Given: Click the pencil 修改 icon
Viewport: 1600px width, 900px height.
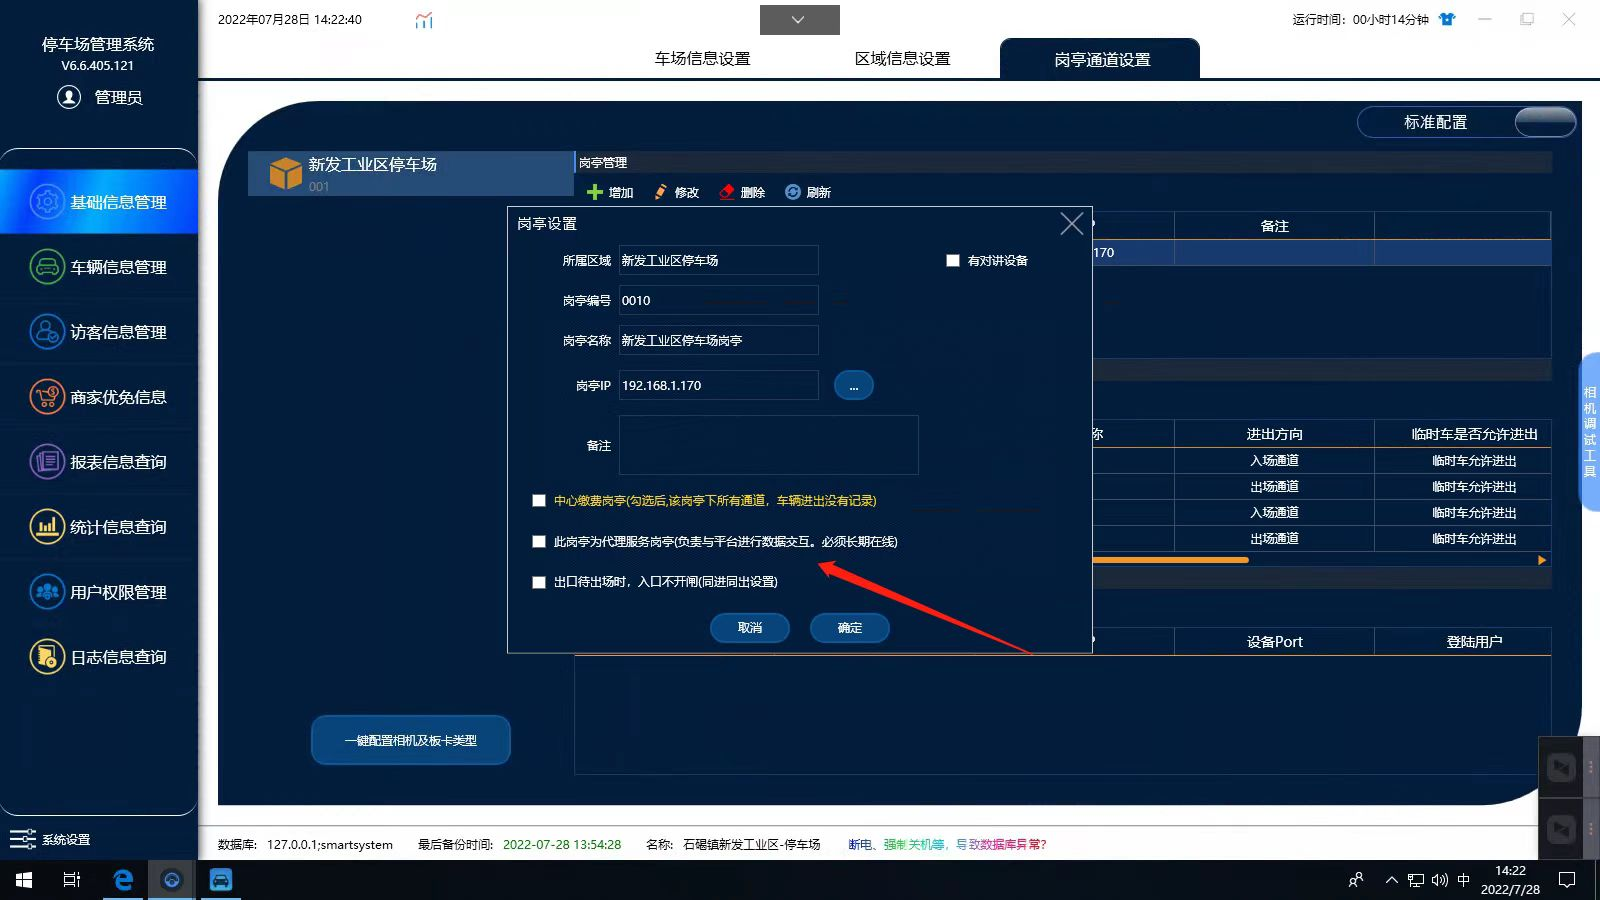Looking at the screenshot, I should tap(661, 192).
